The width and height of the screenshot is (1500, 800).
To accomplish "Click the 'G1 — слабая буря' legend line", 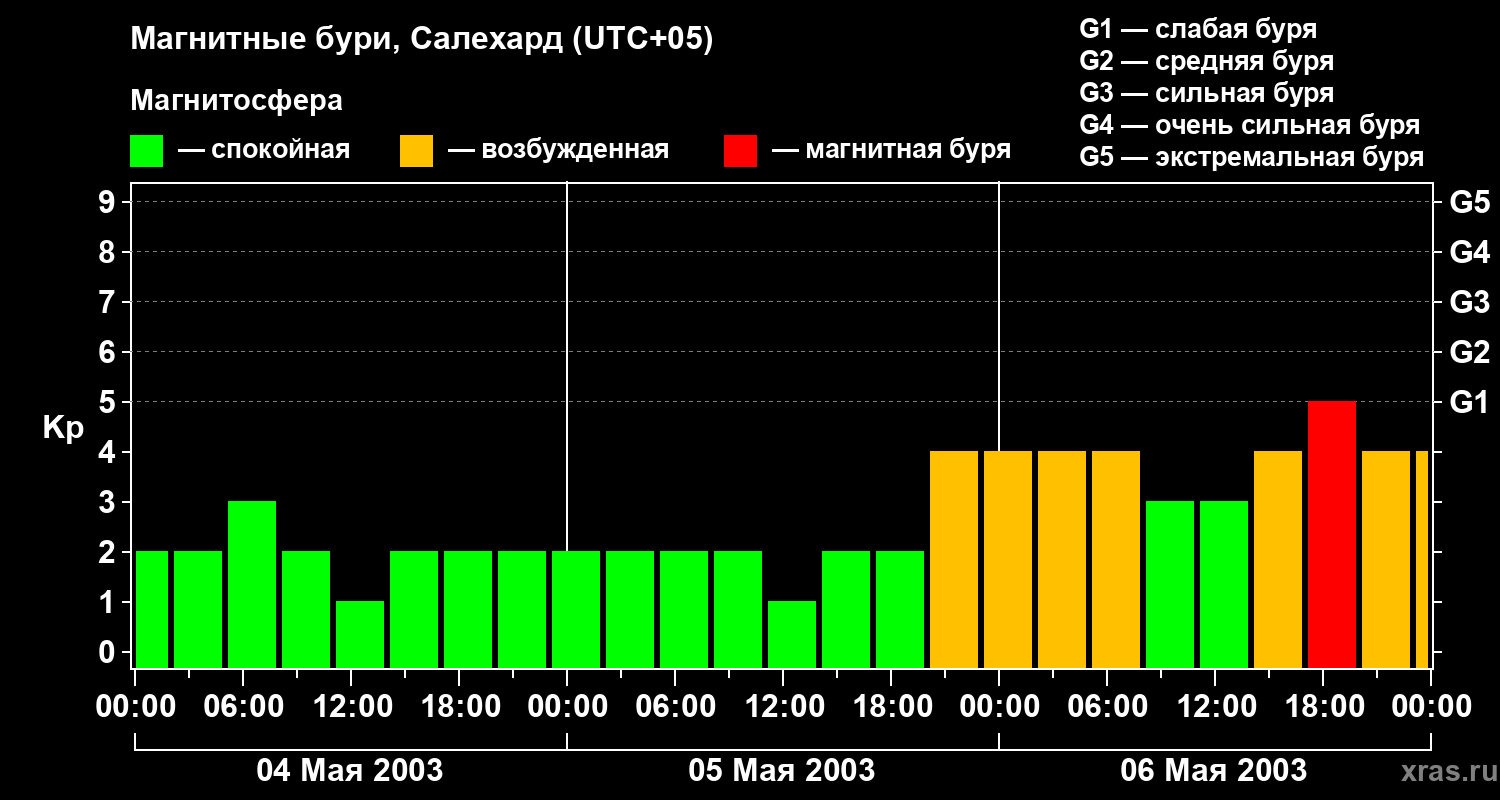I will 1198,29.
